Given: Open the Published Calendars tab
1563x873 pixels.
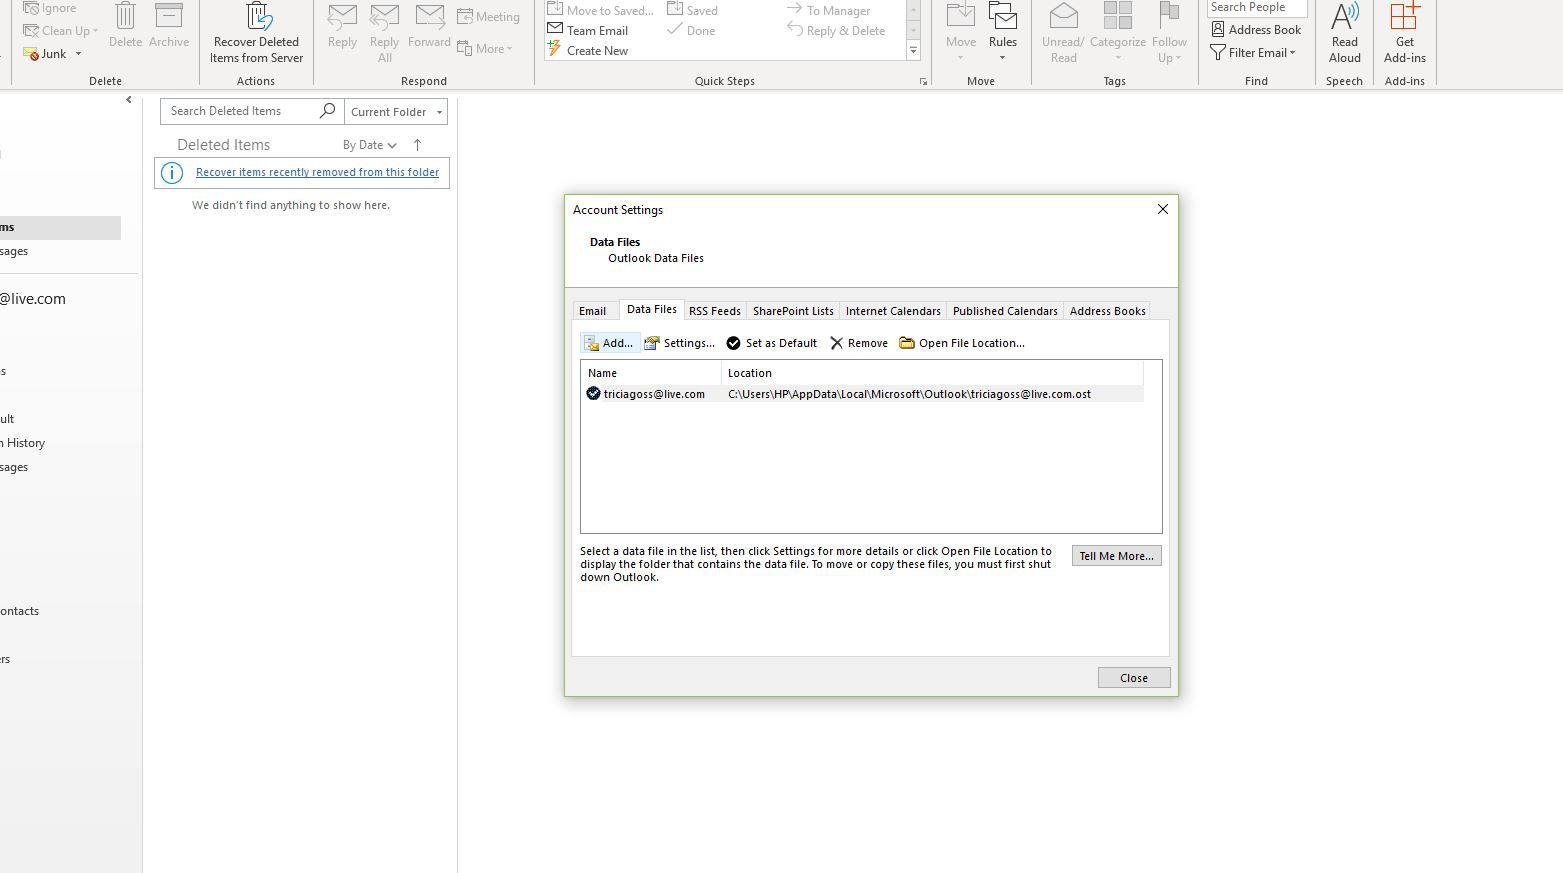Looking at the screenshot, I should [1005, 311].
